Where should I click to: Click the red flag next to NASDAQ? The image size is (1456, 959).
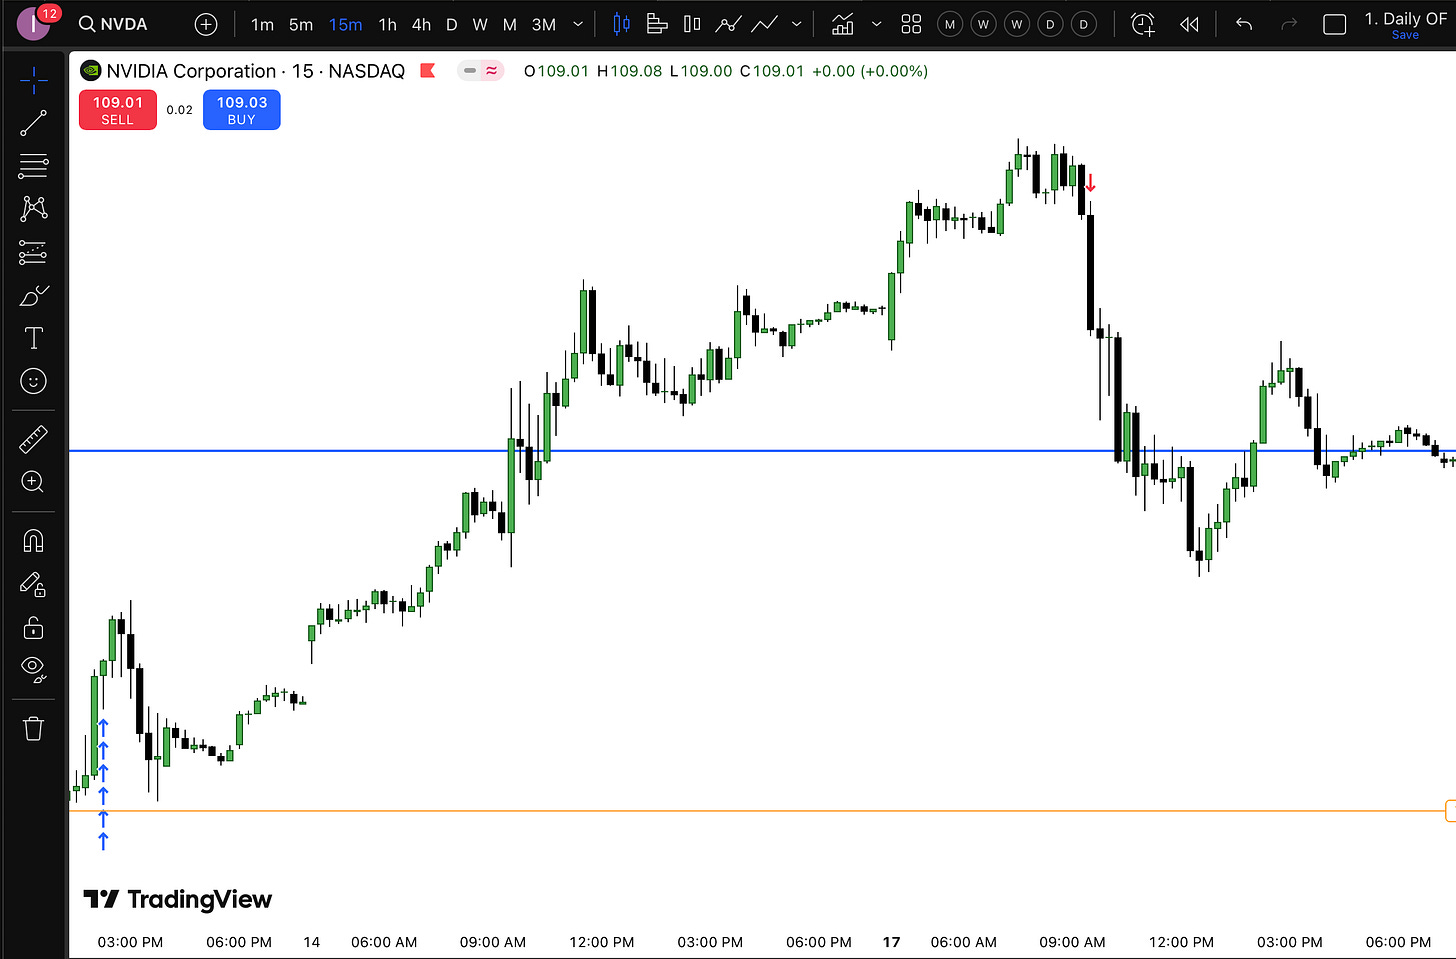pyautogui.click(x=427, y=71)
